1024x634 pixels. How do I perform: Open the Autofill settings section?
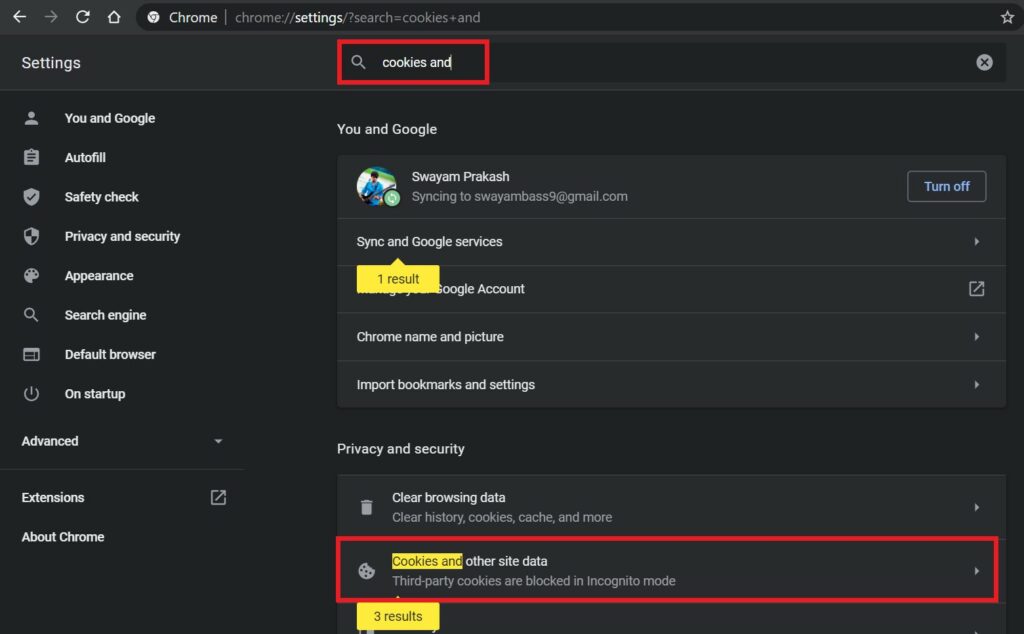(x=85, y=157)
